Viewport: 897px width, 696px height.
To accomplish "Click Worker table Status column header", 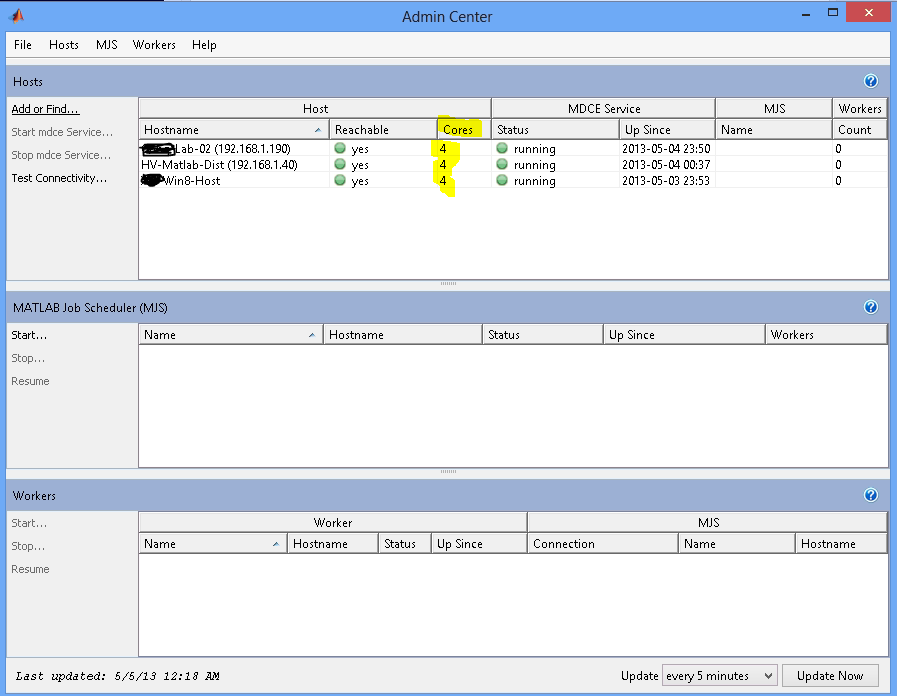I will click(x=404, y=543).
